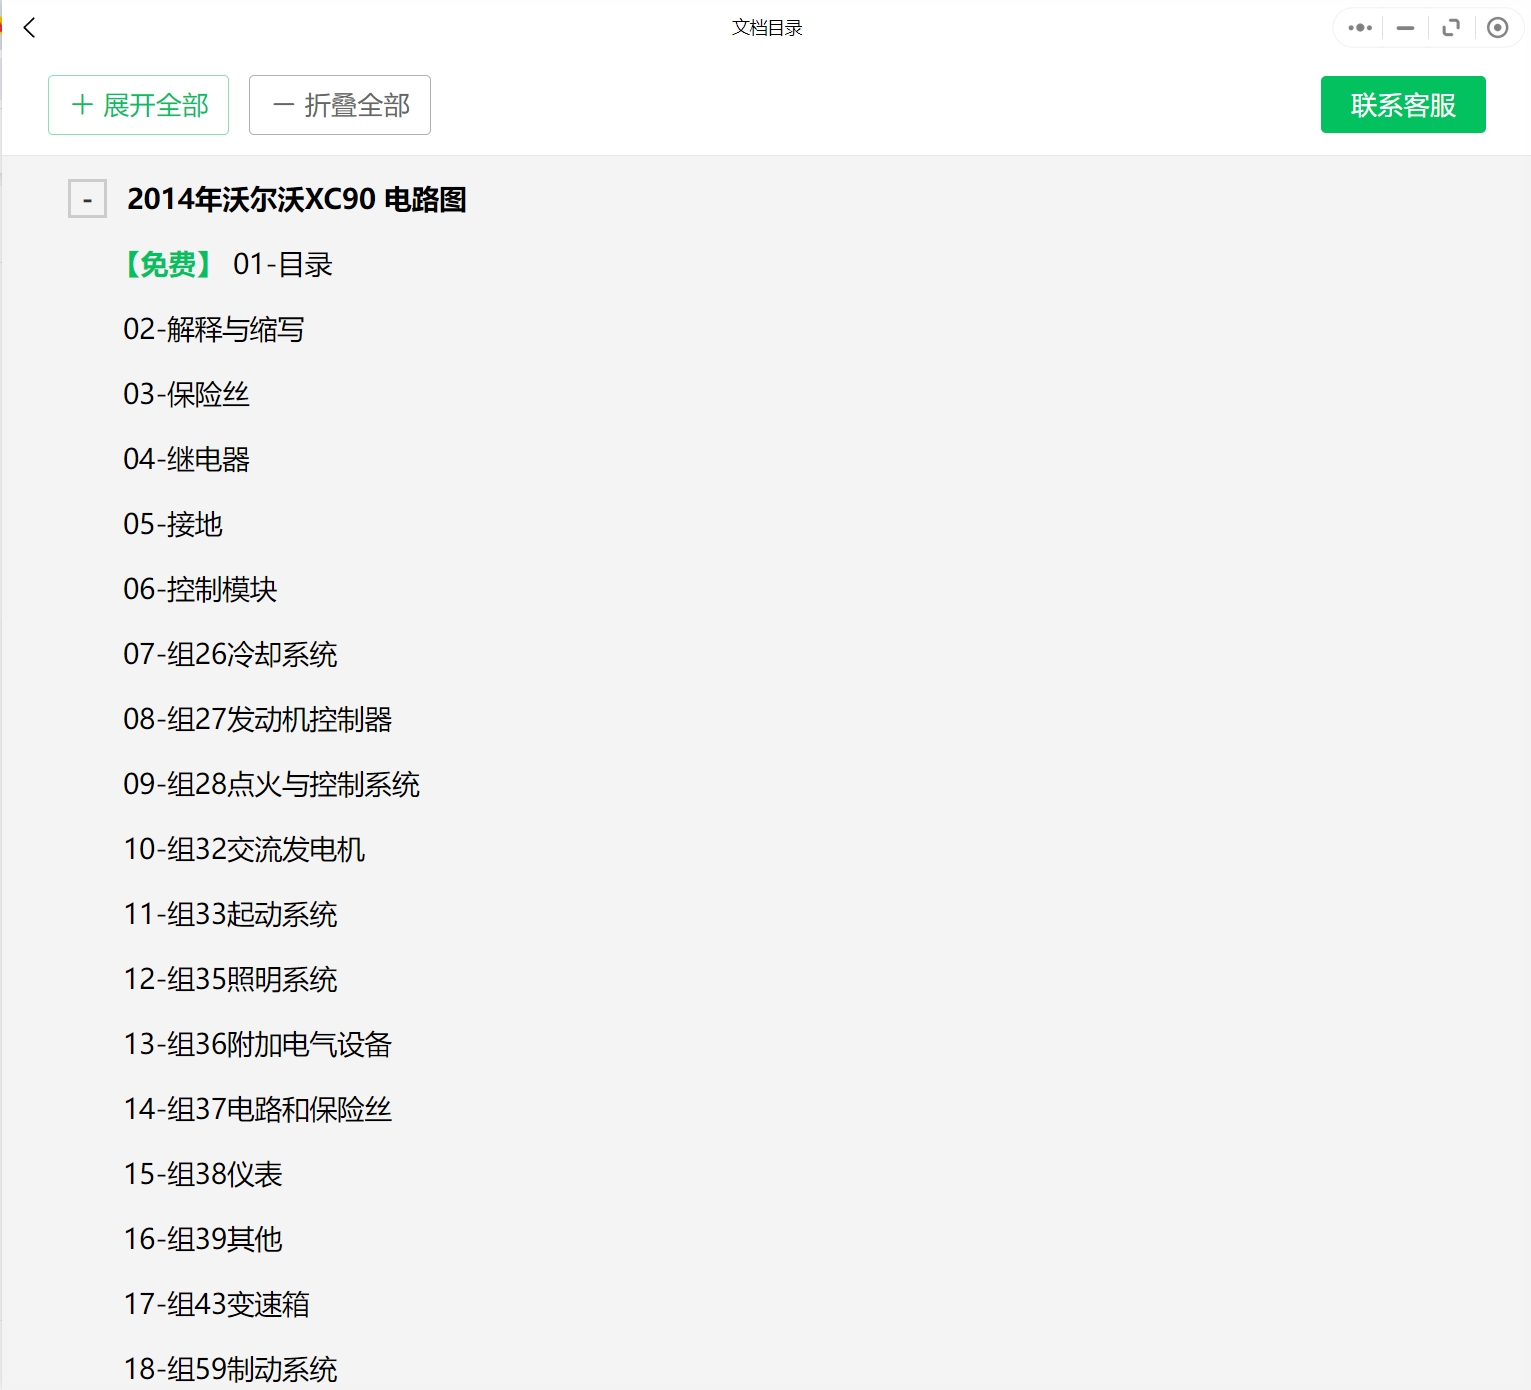
Task: Click the minus icon on 折叠全部
Action: click(283, 104)
